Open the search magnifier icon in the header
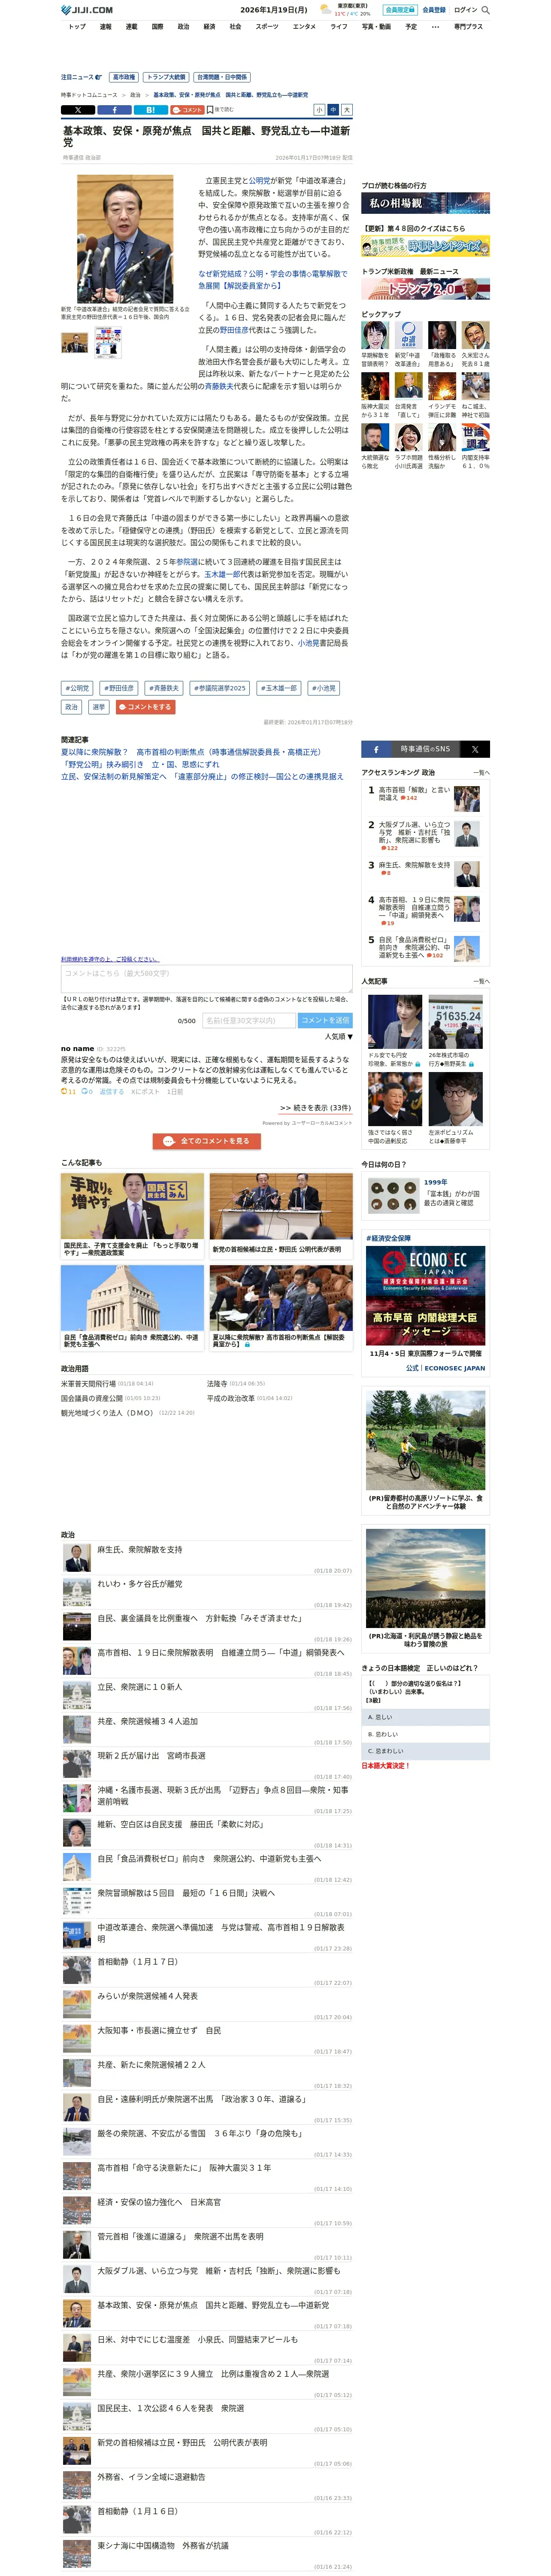This screenshot has width=551, height=2576. tap(486, 10)
